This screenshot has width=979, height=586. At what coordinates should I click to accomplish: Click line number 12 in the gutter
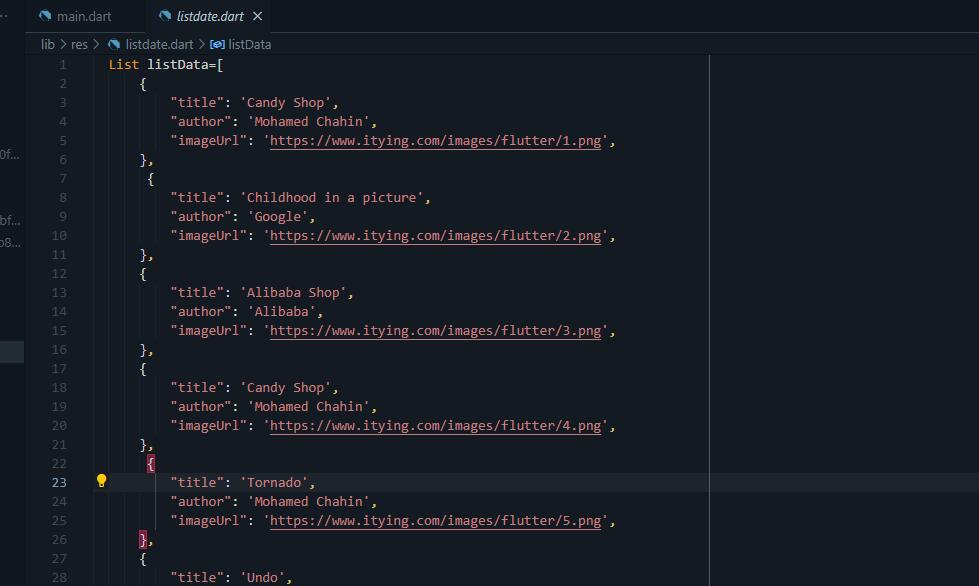pyautogui.click(x=59, y=273)
